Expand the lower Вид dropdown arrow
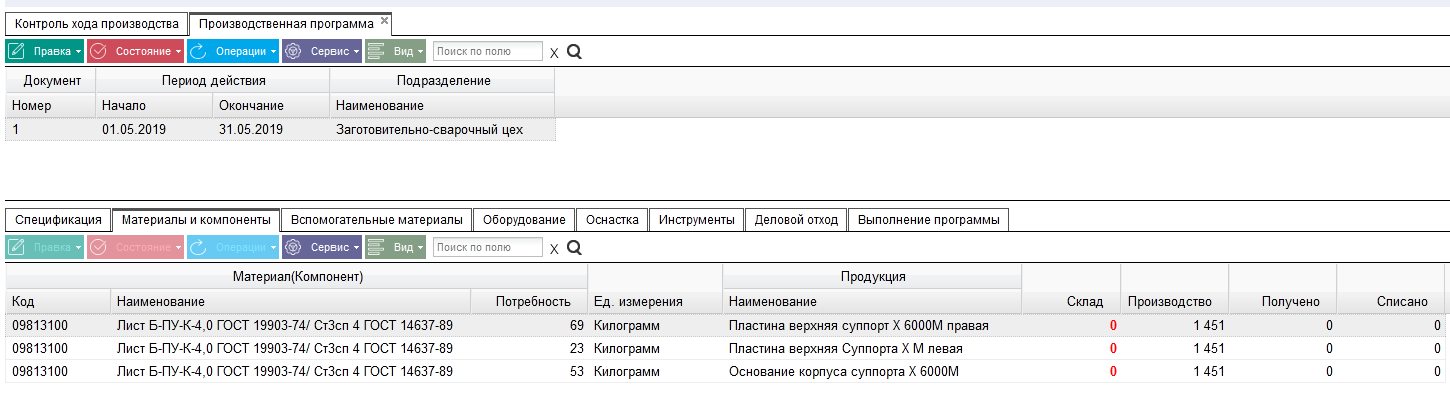The image size is (1450, 398). (x=420, y=247)
